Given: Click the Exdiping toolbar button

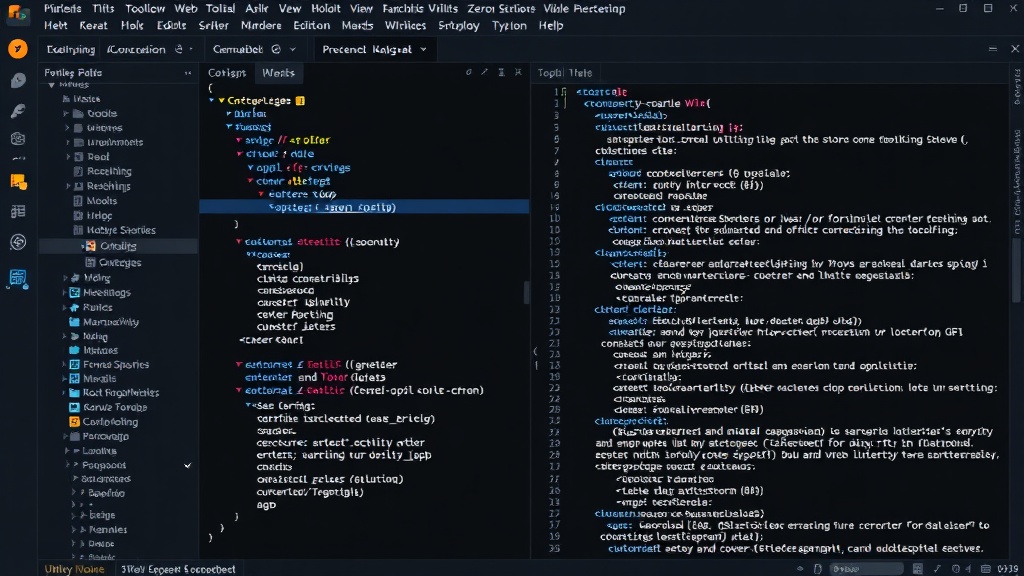Looking at the screenshot, I should click(x=71, y=49).
